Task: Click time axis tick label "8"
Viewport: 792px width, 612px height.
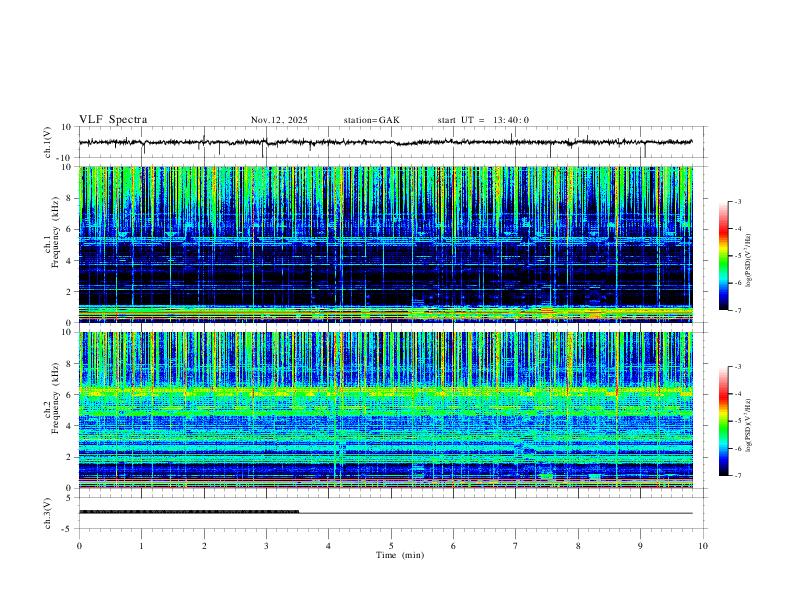Action: click(578, 546)
